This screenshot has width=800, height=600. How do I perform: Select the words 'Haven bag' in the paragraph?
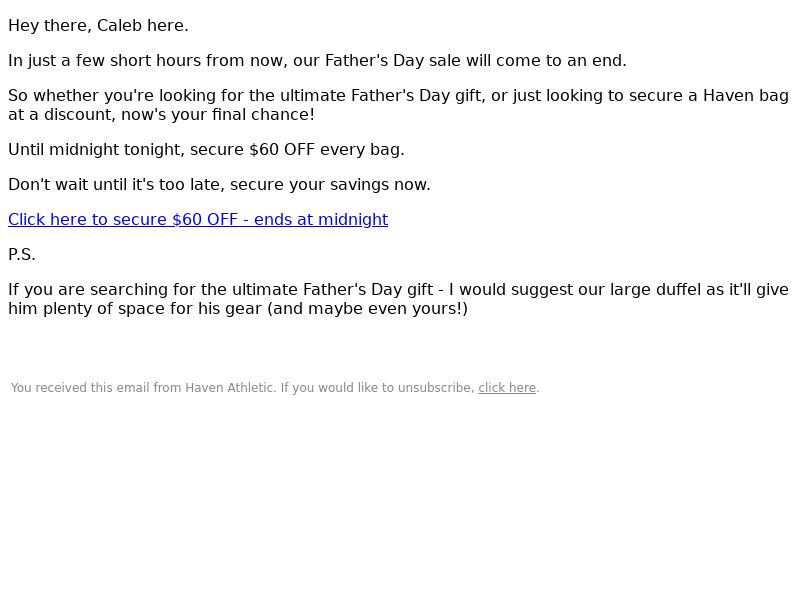746,95
